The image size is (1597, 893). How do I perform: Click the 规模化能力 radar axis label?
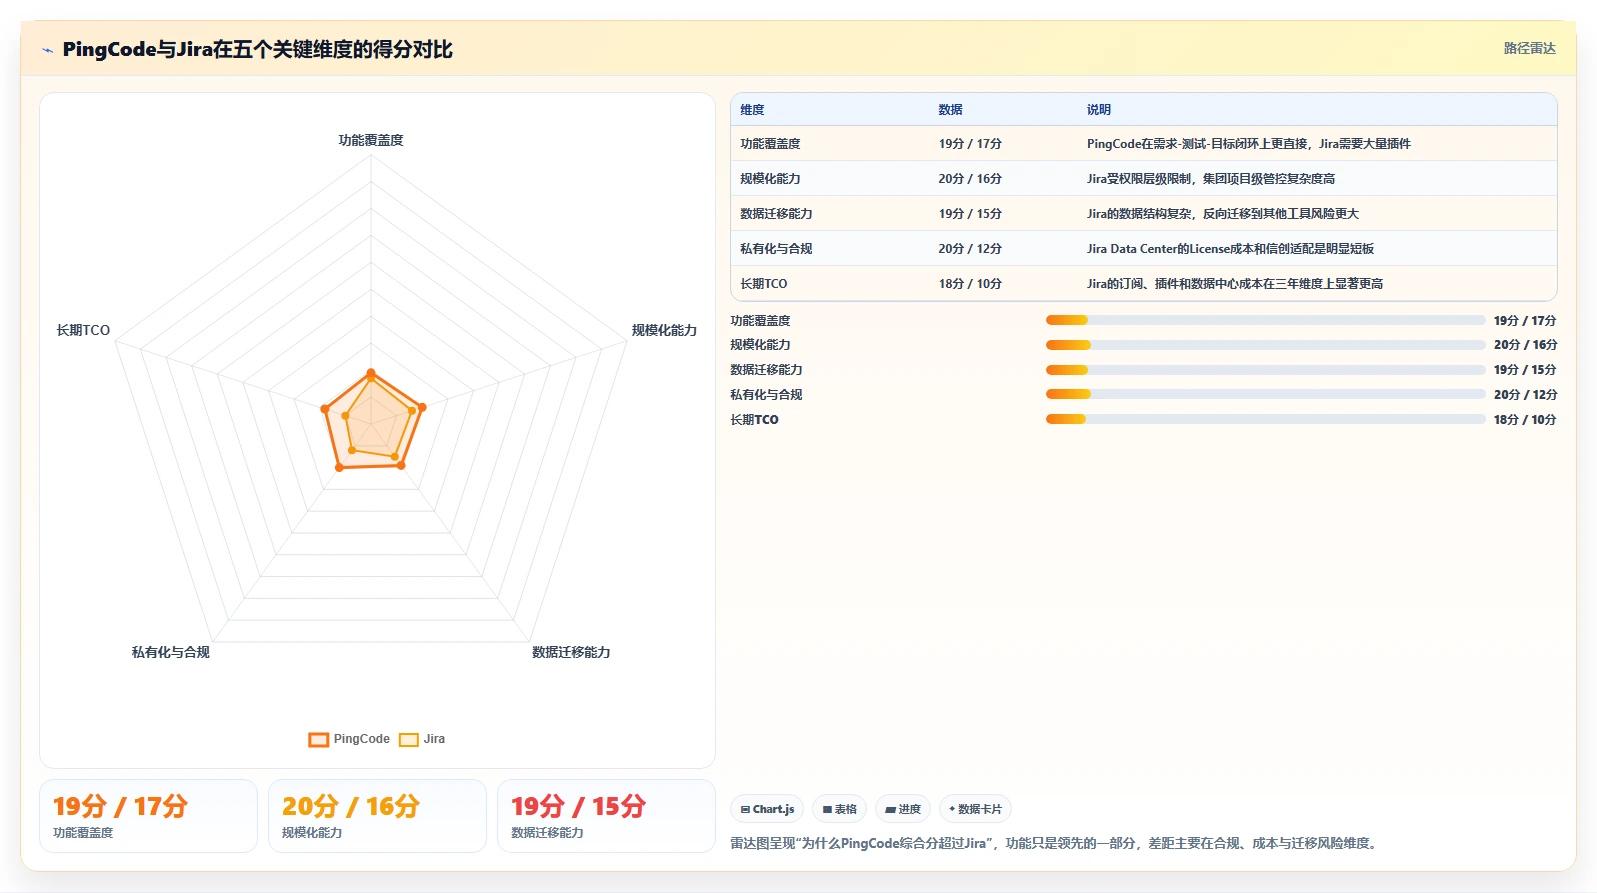coord(664,330)
